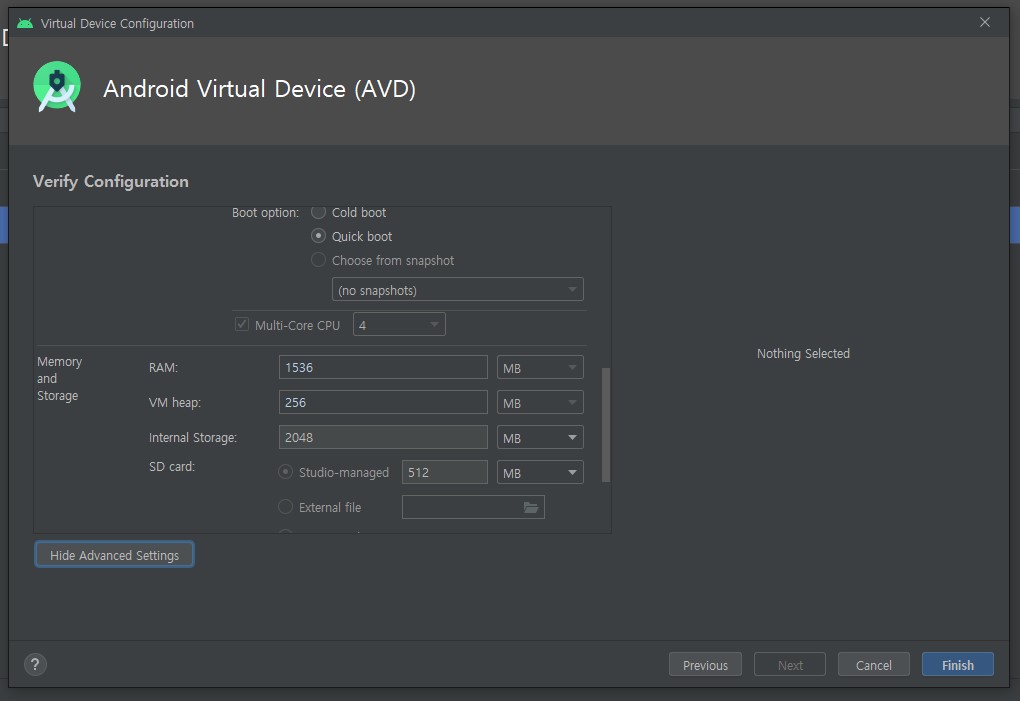The height and width of the screenshot is (701, 1020).
Task: Toggle the Multi-Core CPU checkbox
Action: coord(241,324)
